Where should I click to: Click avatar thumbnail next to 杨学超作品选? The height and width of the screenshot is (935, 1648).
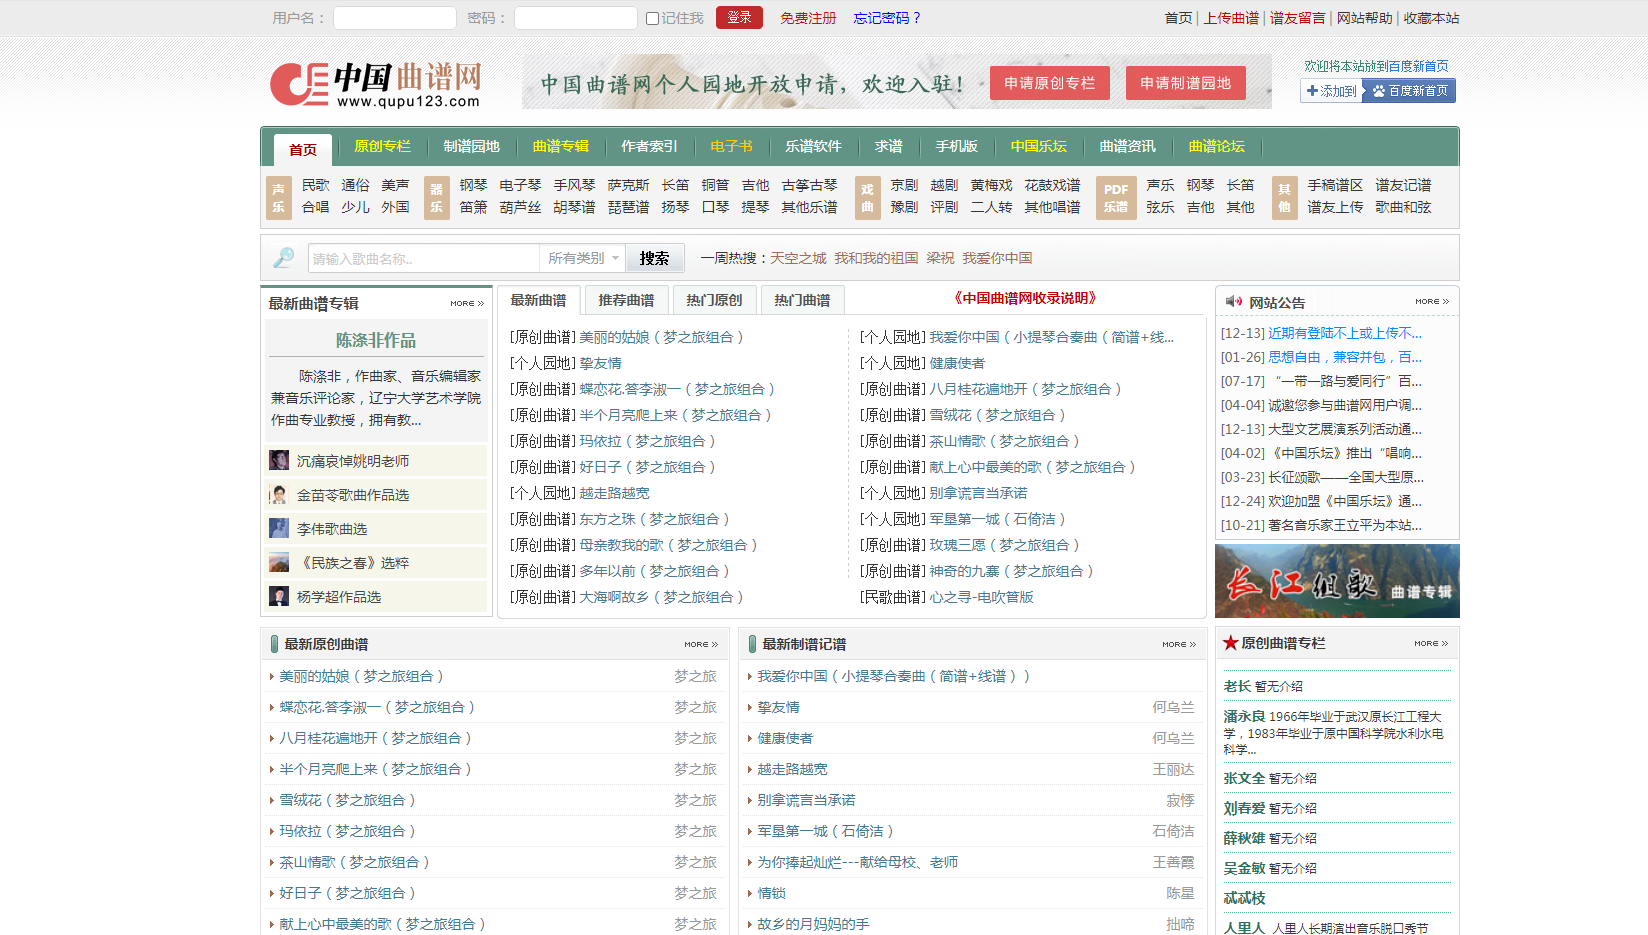point(279,597)
